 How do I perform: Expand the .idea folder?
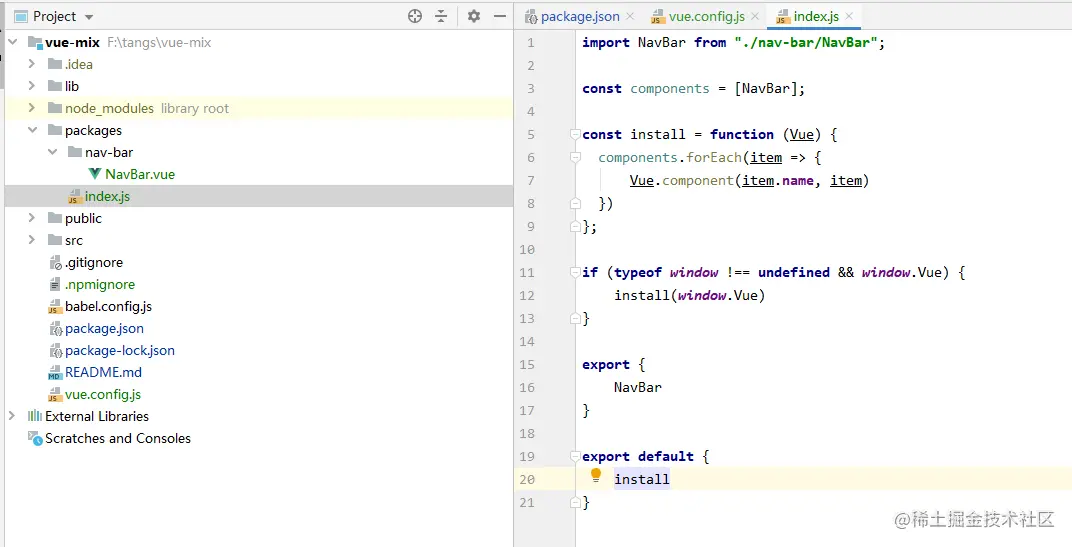point(31,64)
